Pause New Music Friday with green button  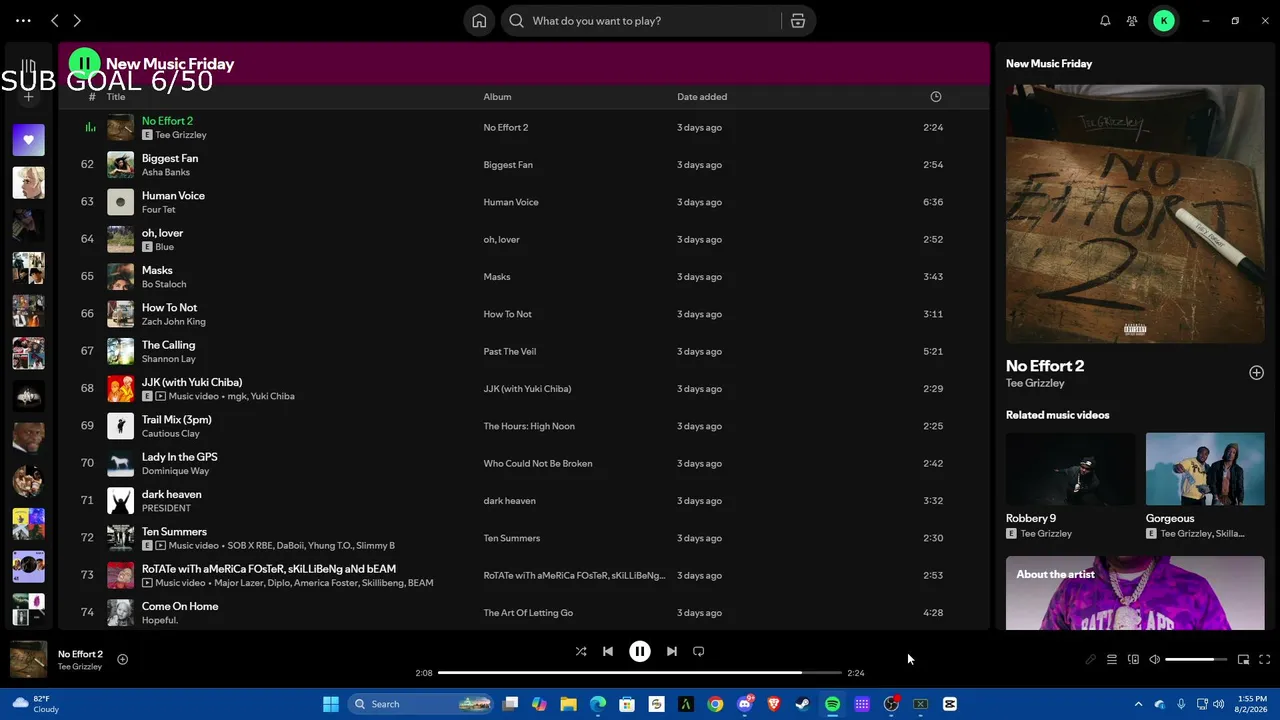click(x=84, y=63)
